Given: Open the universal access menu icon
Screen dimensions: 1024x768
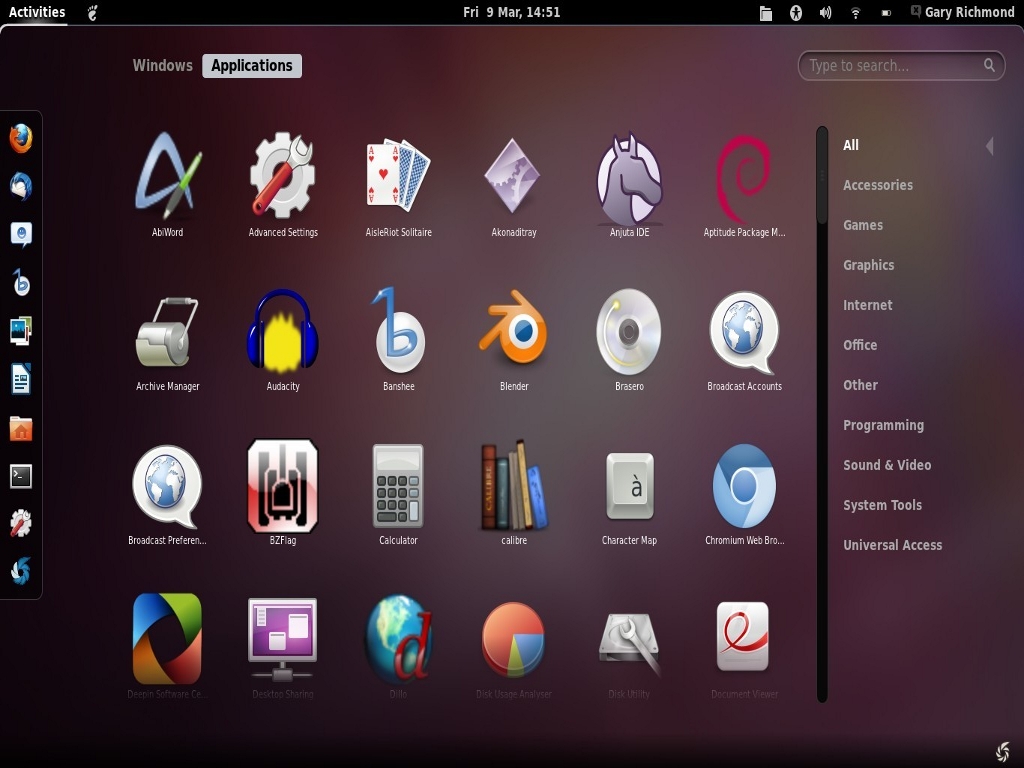Looking at the screenshot, I should [795, 12].
